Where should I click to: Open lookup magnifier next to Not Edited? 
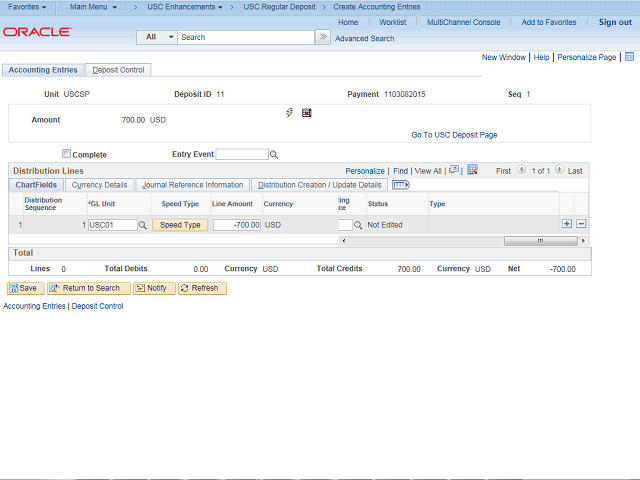coord(358,225)
